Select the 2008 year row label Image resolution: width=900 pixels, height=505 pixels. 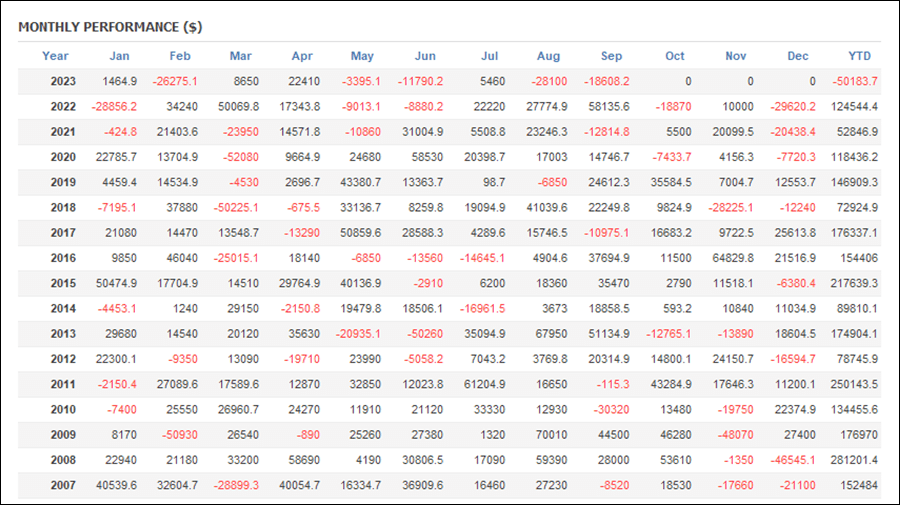63,460
